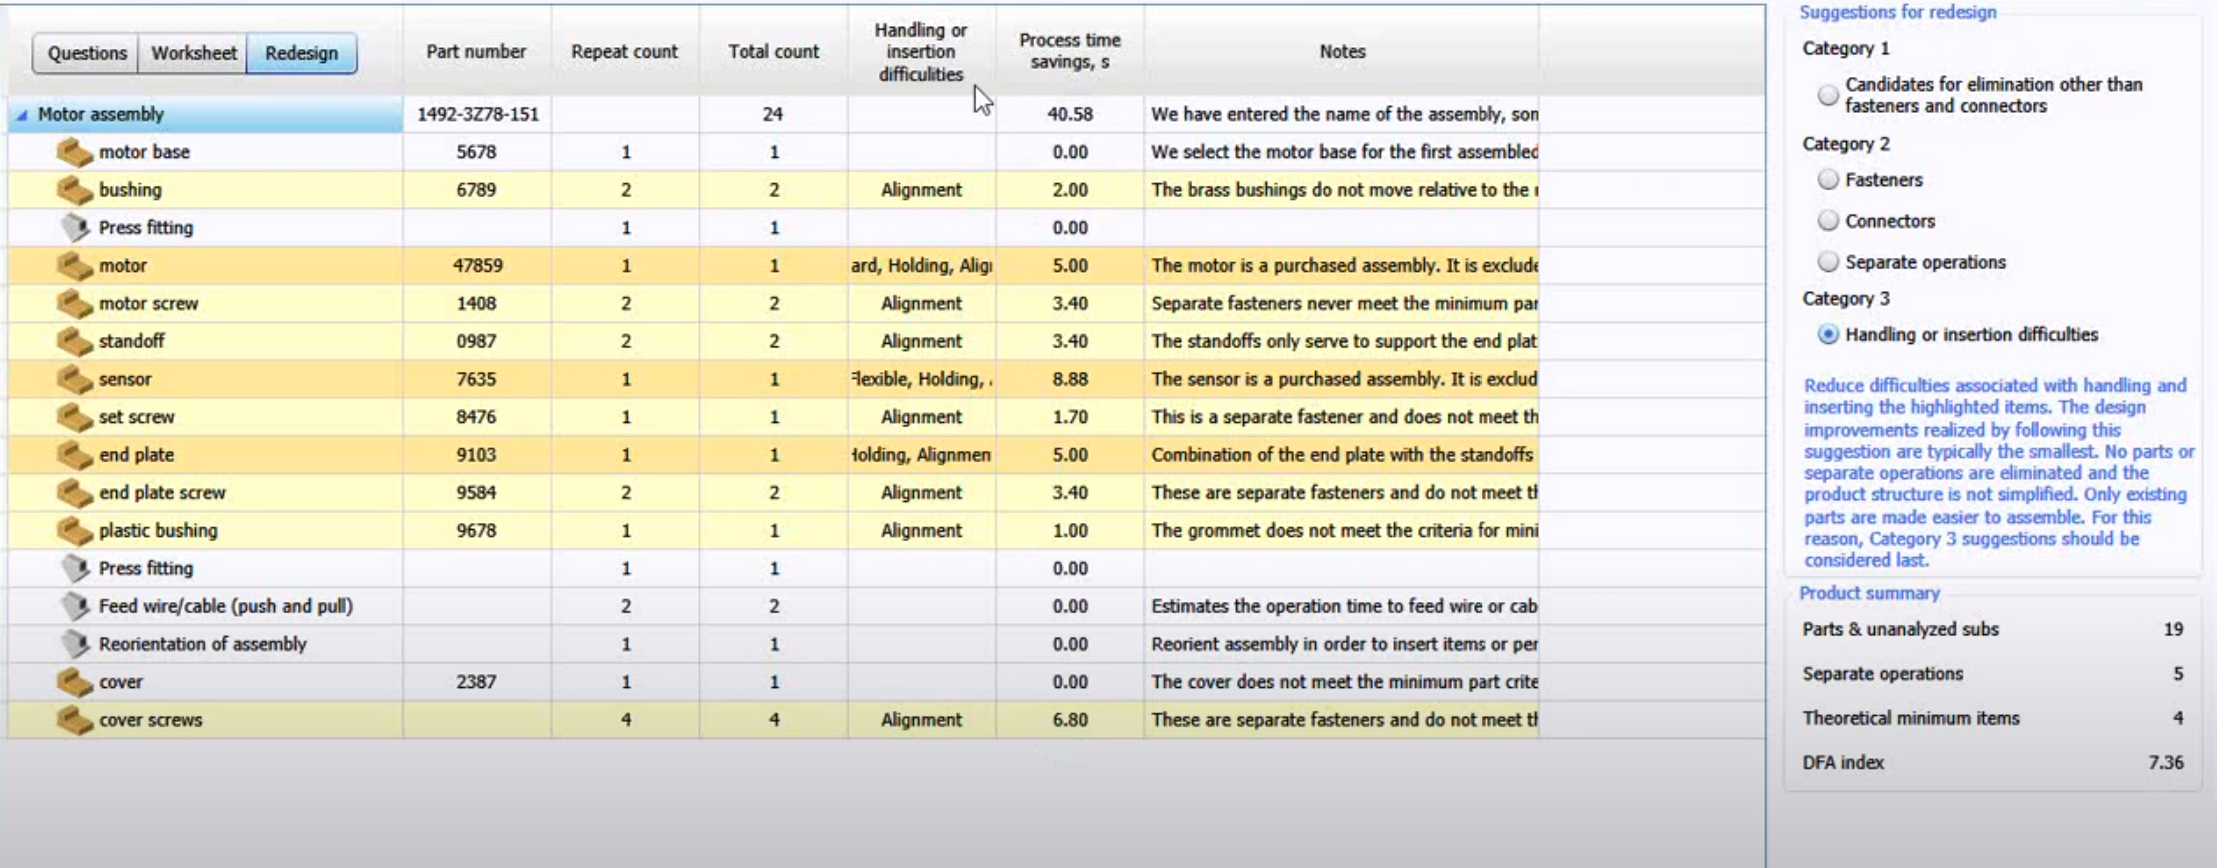Choose the Fasteners radio button
This screenshot has height=868, width=2217.
pyautogui.click(x=1828, y=180)
